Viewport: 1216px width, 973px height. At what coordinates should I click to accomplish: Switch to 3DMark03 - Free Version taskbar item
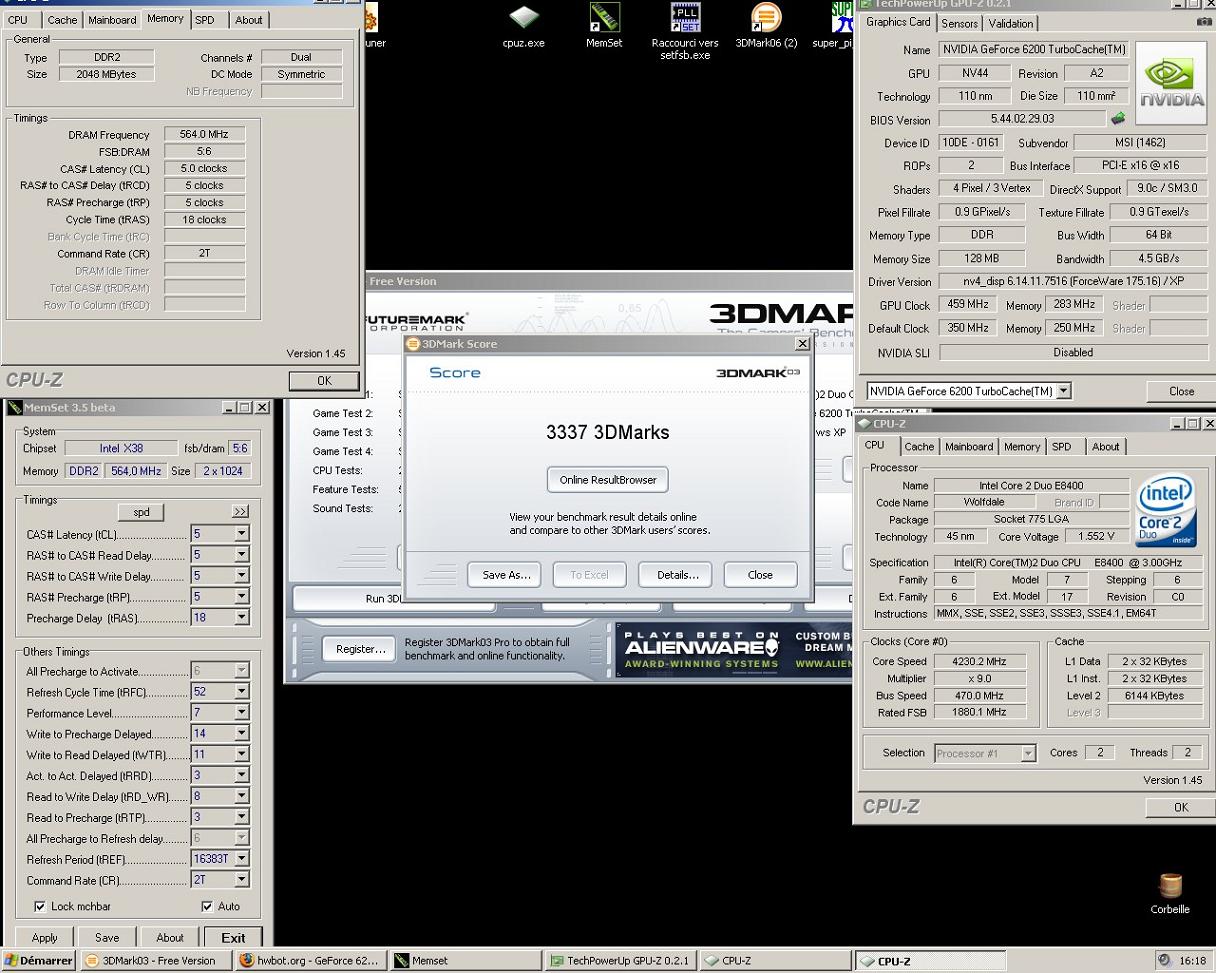coord(156,961)
